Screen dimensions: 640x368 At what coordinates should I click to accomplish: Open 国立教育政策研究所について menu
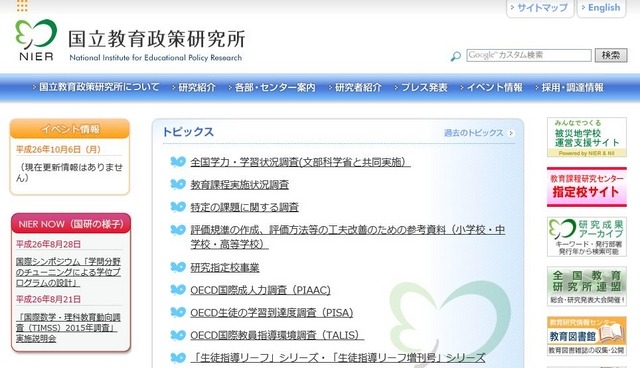(x=96, y=87)
